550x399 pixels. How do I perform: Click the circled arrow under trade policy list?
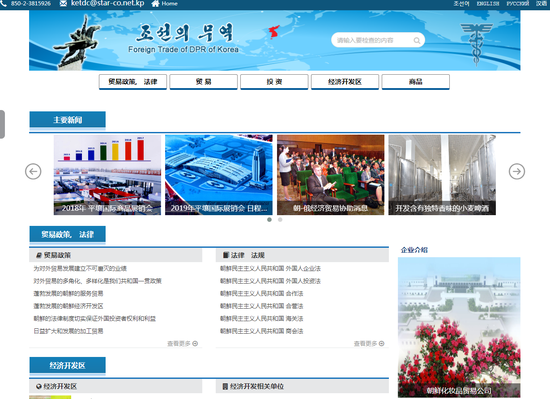(195, 344)
